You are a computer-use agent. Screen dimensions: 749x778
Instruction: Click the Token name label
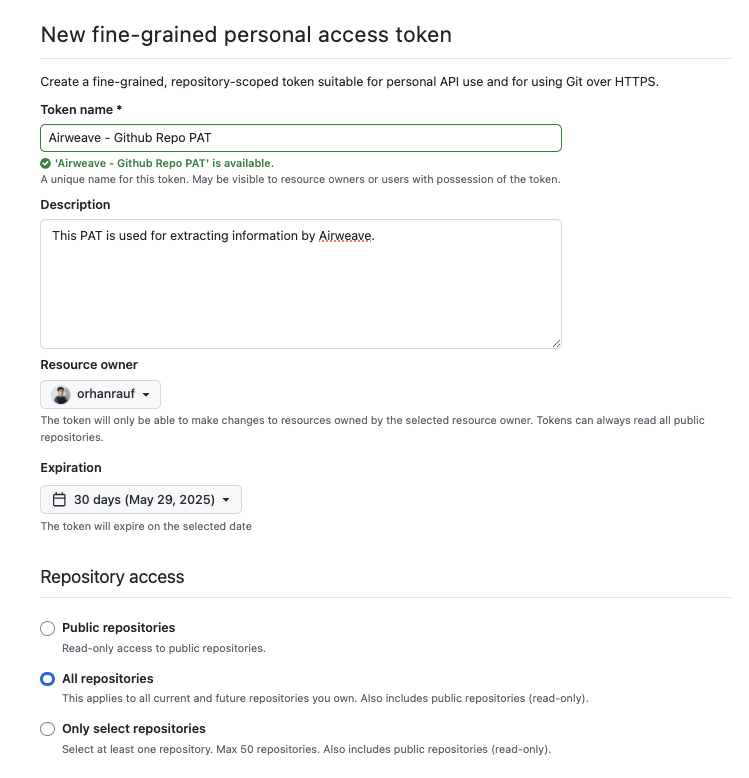tap(81, 109)
